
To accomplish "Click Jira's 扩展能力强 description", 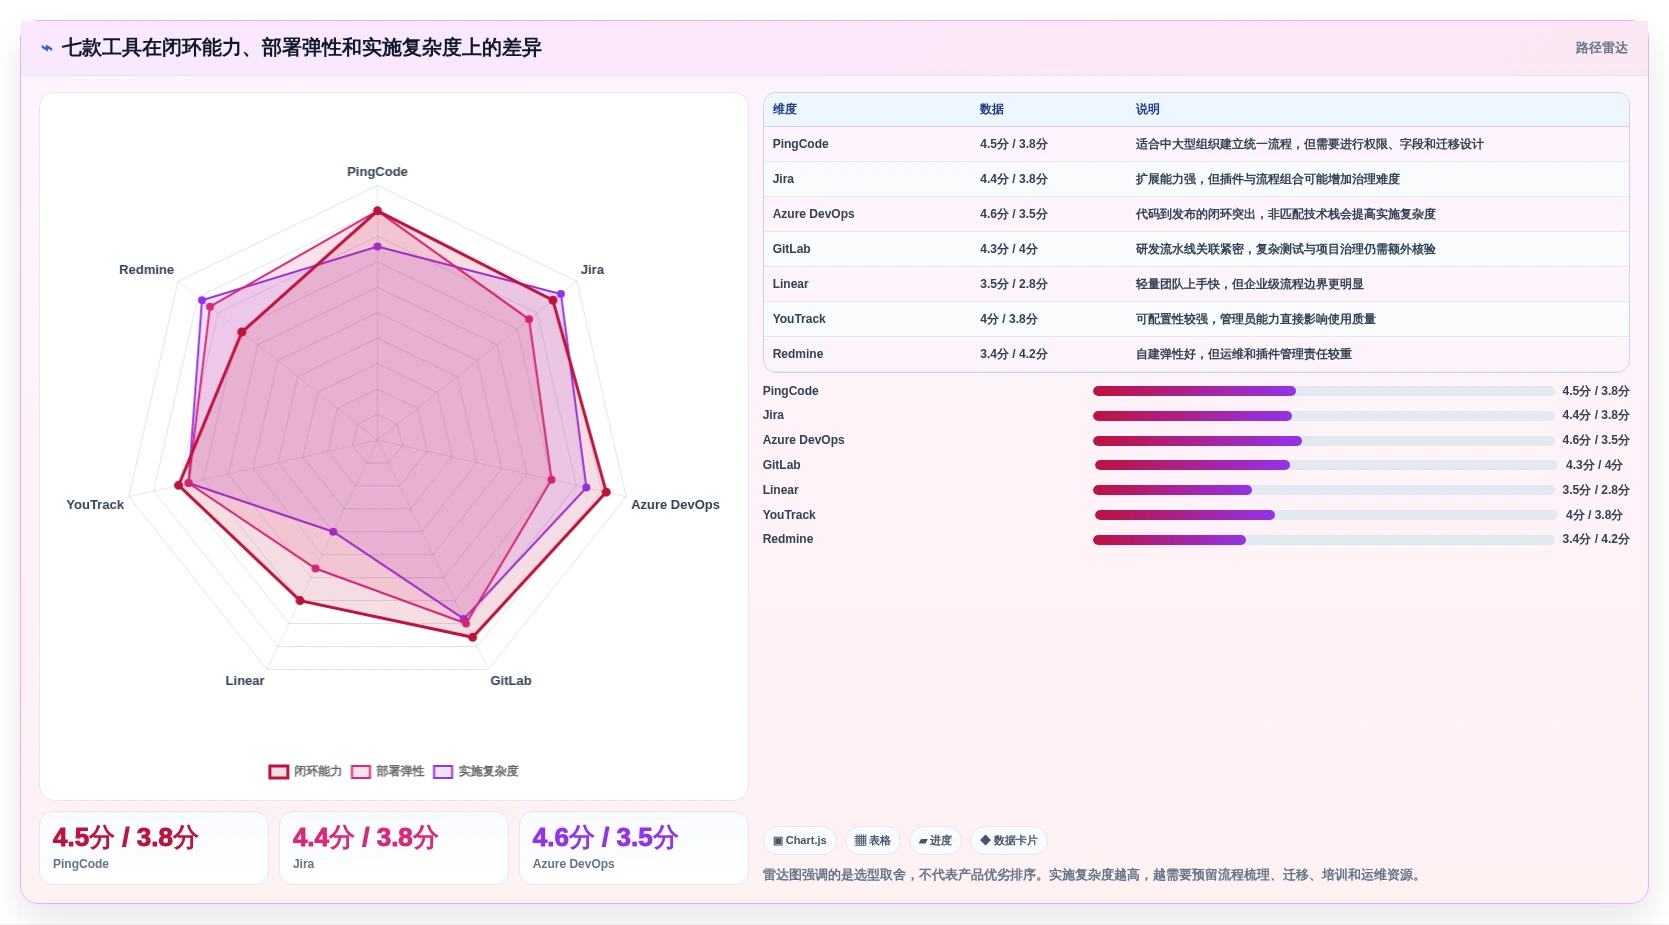I will [1267, 179].
